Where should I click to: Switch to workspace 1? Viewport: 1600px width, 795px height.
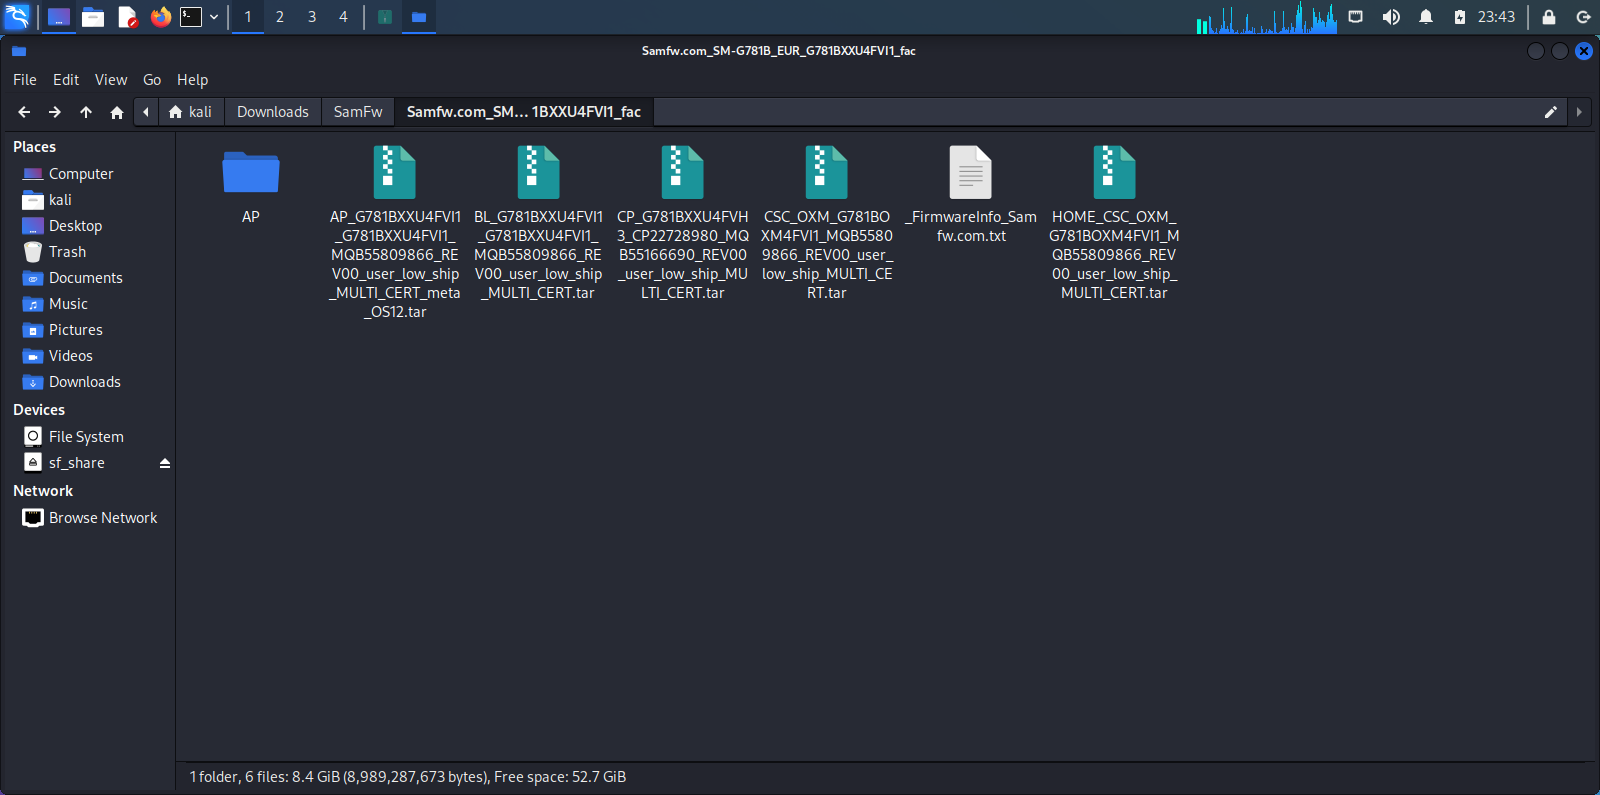[248, 17]
